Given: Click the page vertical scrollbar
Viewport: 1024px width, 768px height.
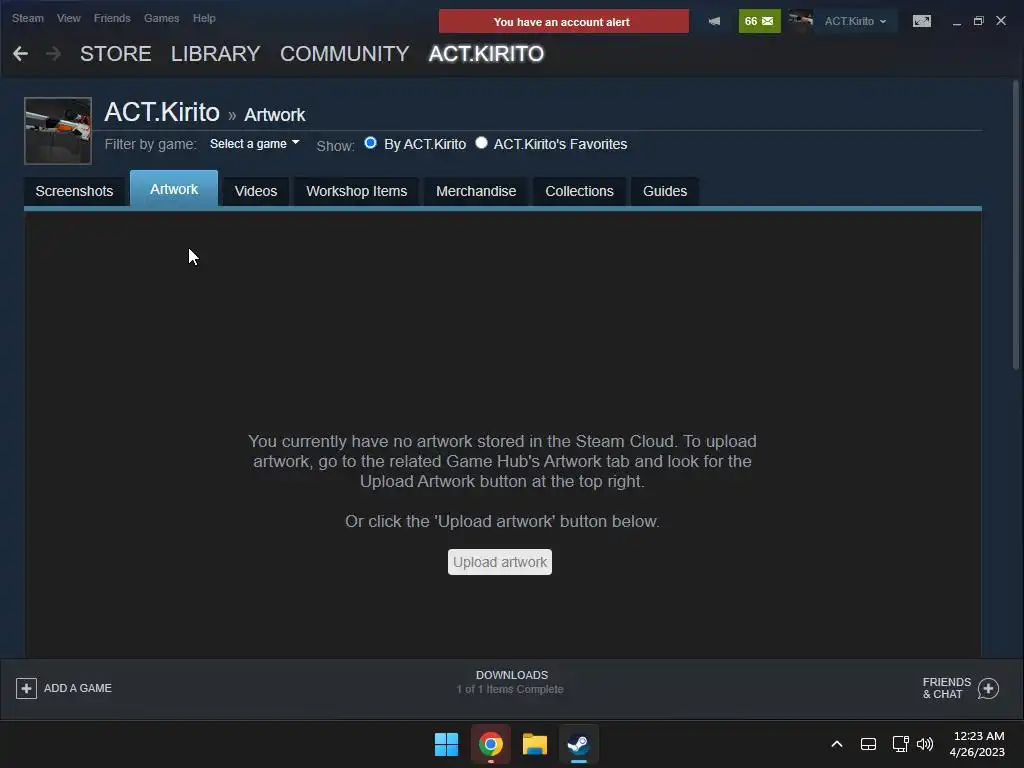Looking at the screenshot, I should point(1016,225).
